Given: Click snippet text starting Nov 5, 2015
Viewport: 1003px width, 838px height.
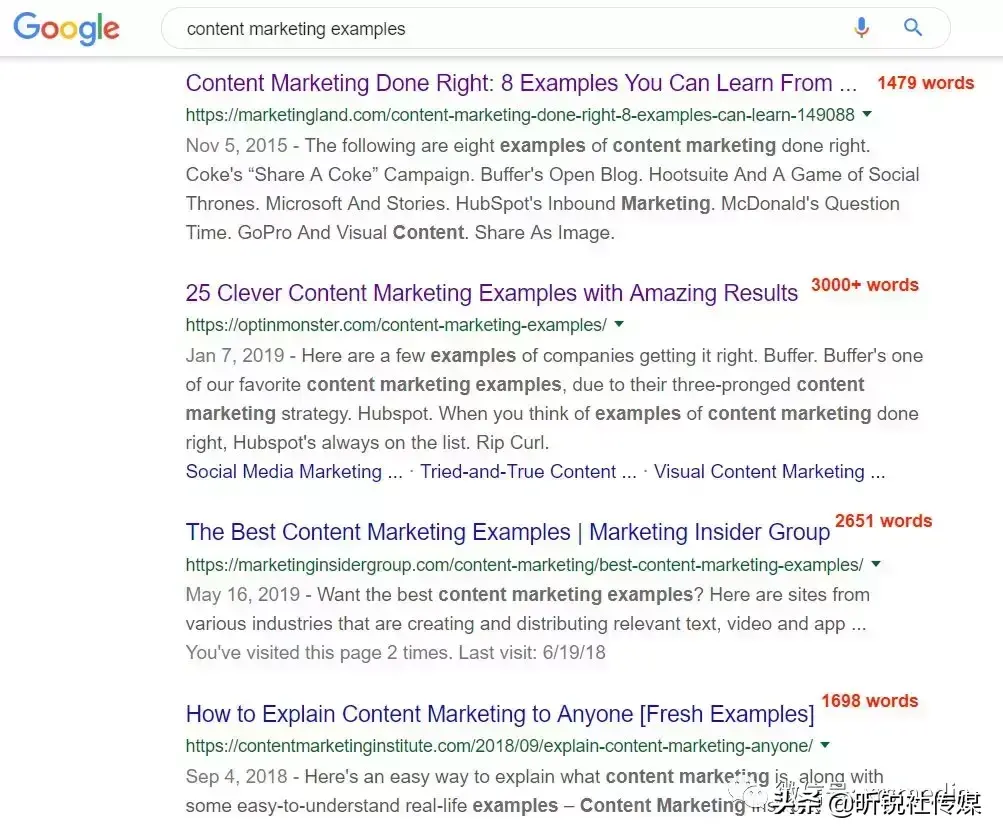Looking at the screenshot, I should point(553,189).
